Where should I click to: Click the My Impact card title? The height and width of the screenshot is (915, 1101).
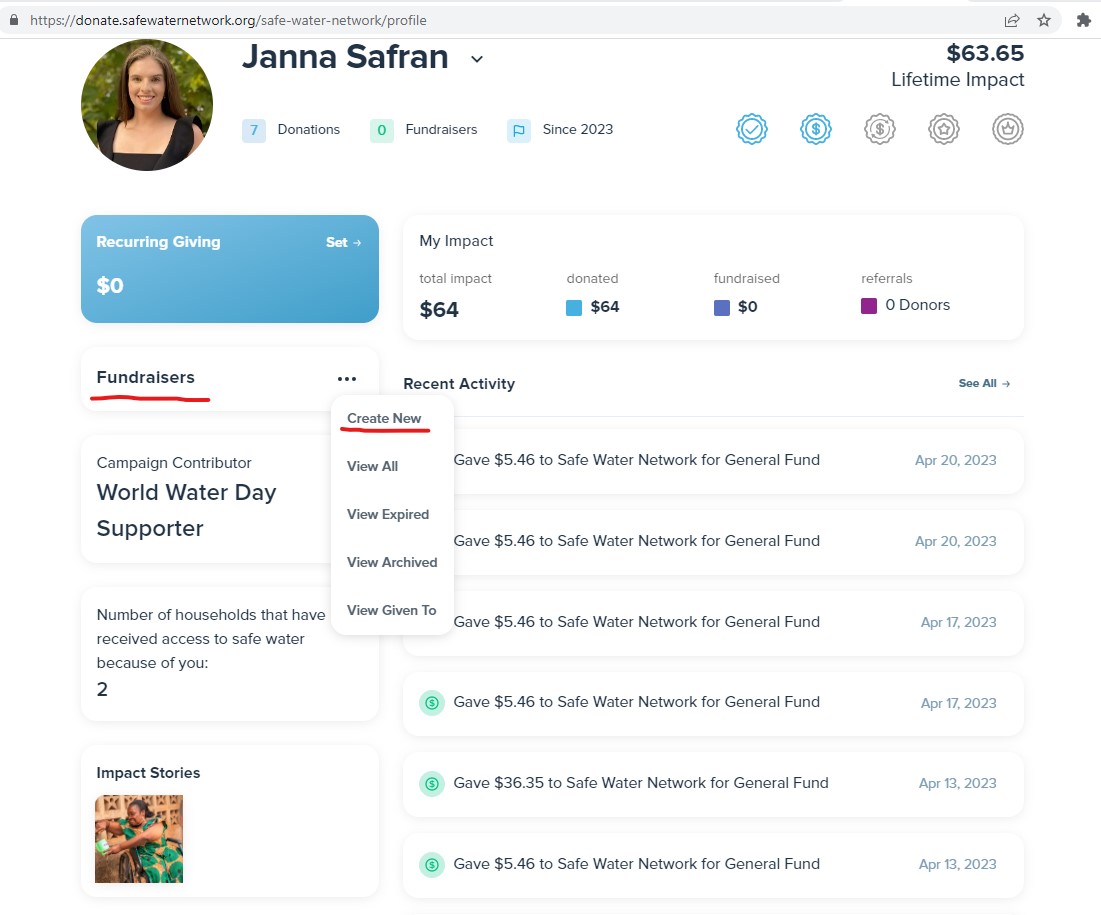(456, 241)
